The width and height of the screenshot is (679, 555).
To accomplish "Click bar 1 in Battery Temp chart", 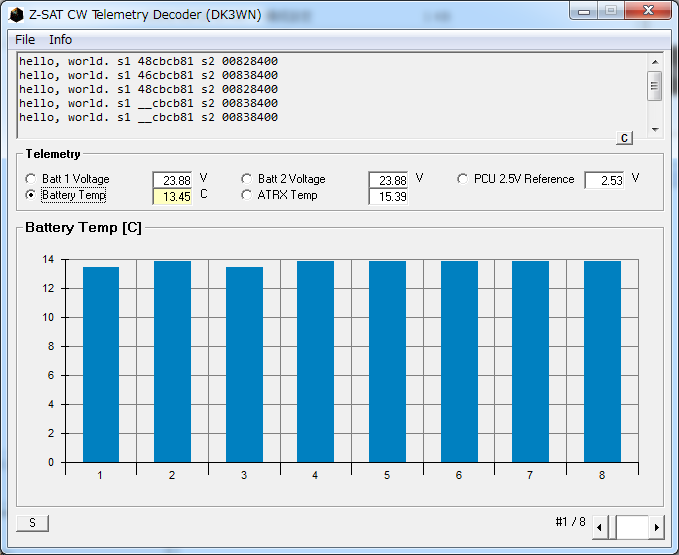I will pos(101,365).
